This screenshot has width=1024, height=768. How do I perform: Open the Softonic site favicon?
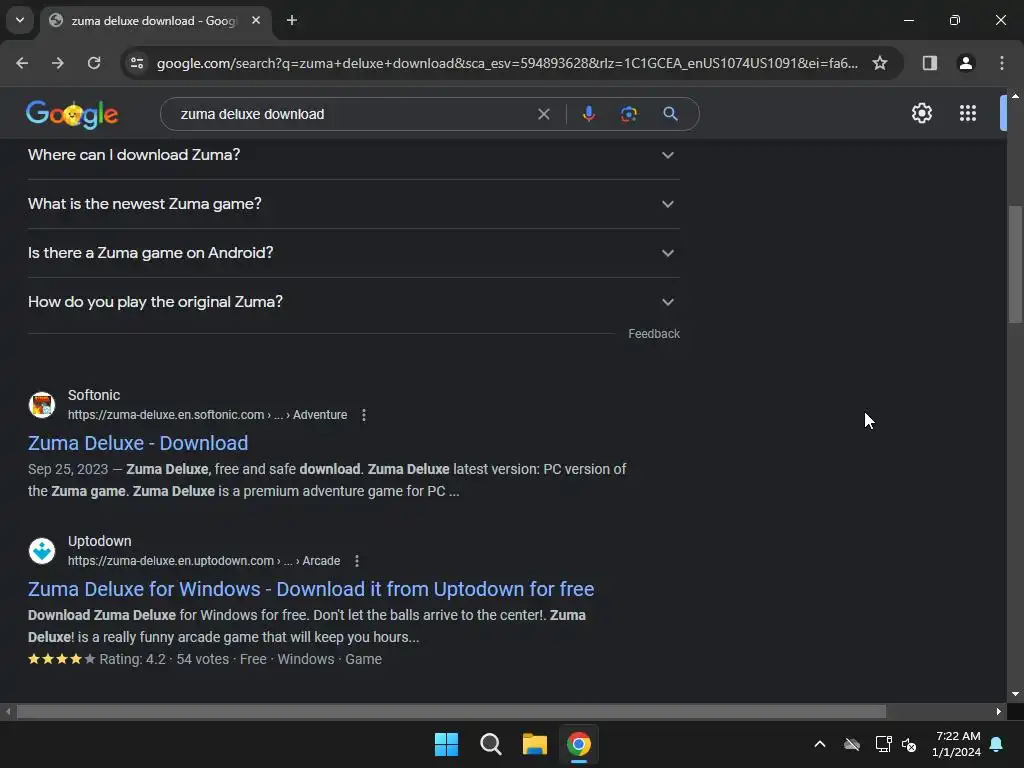tap(42, 405)
